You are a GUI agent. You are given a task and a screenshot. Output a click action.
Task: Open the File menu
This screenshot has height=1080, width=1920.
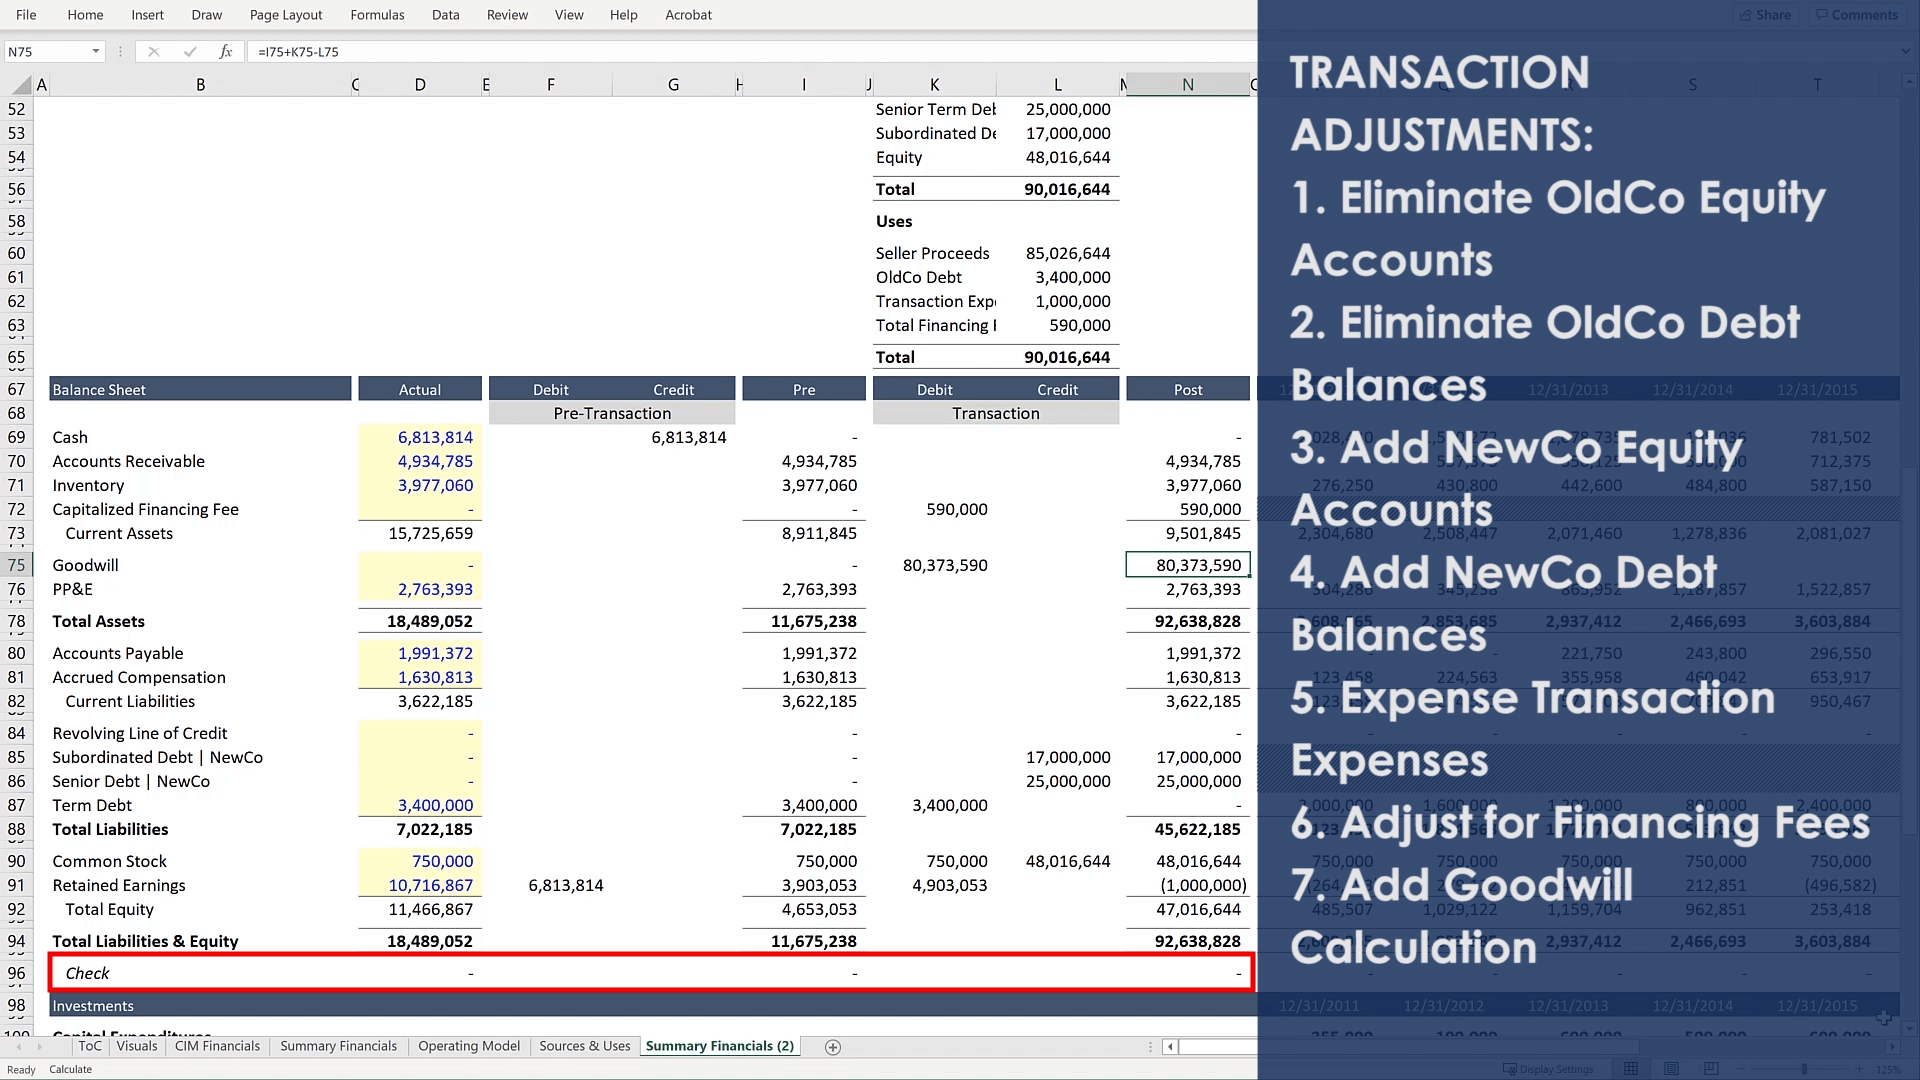[26, 15]
